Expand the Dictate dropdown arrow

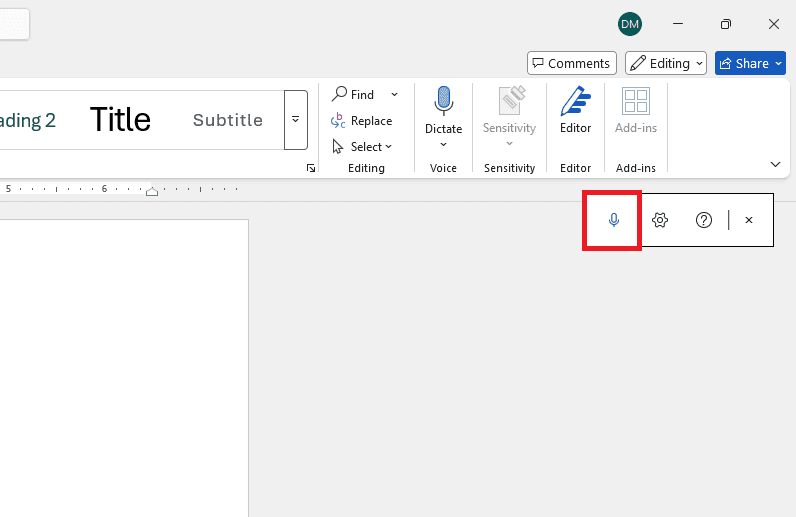point(443,144)
